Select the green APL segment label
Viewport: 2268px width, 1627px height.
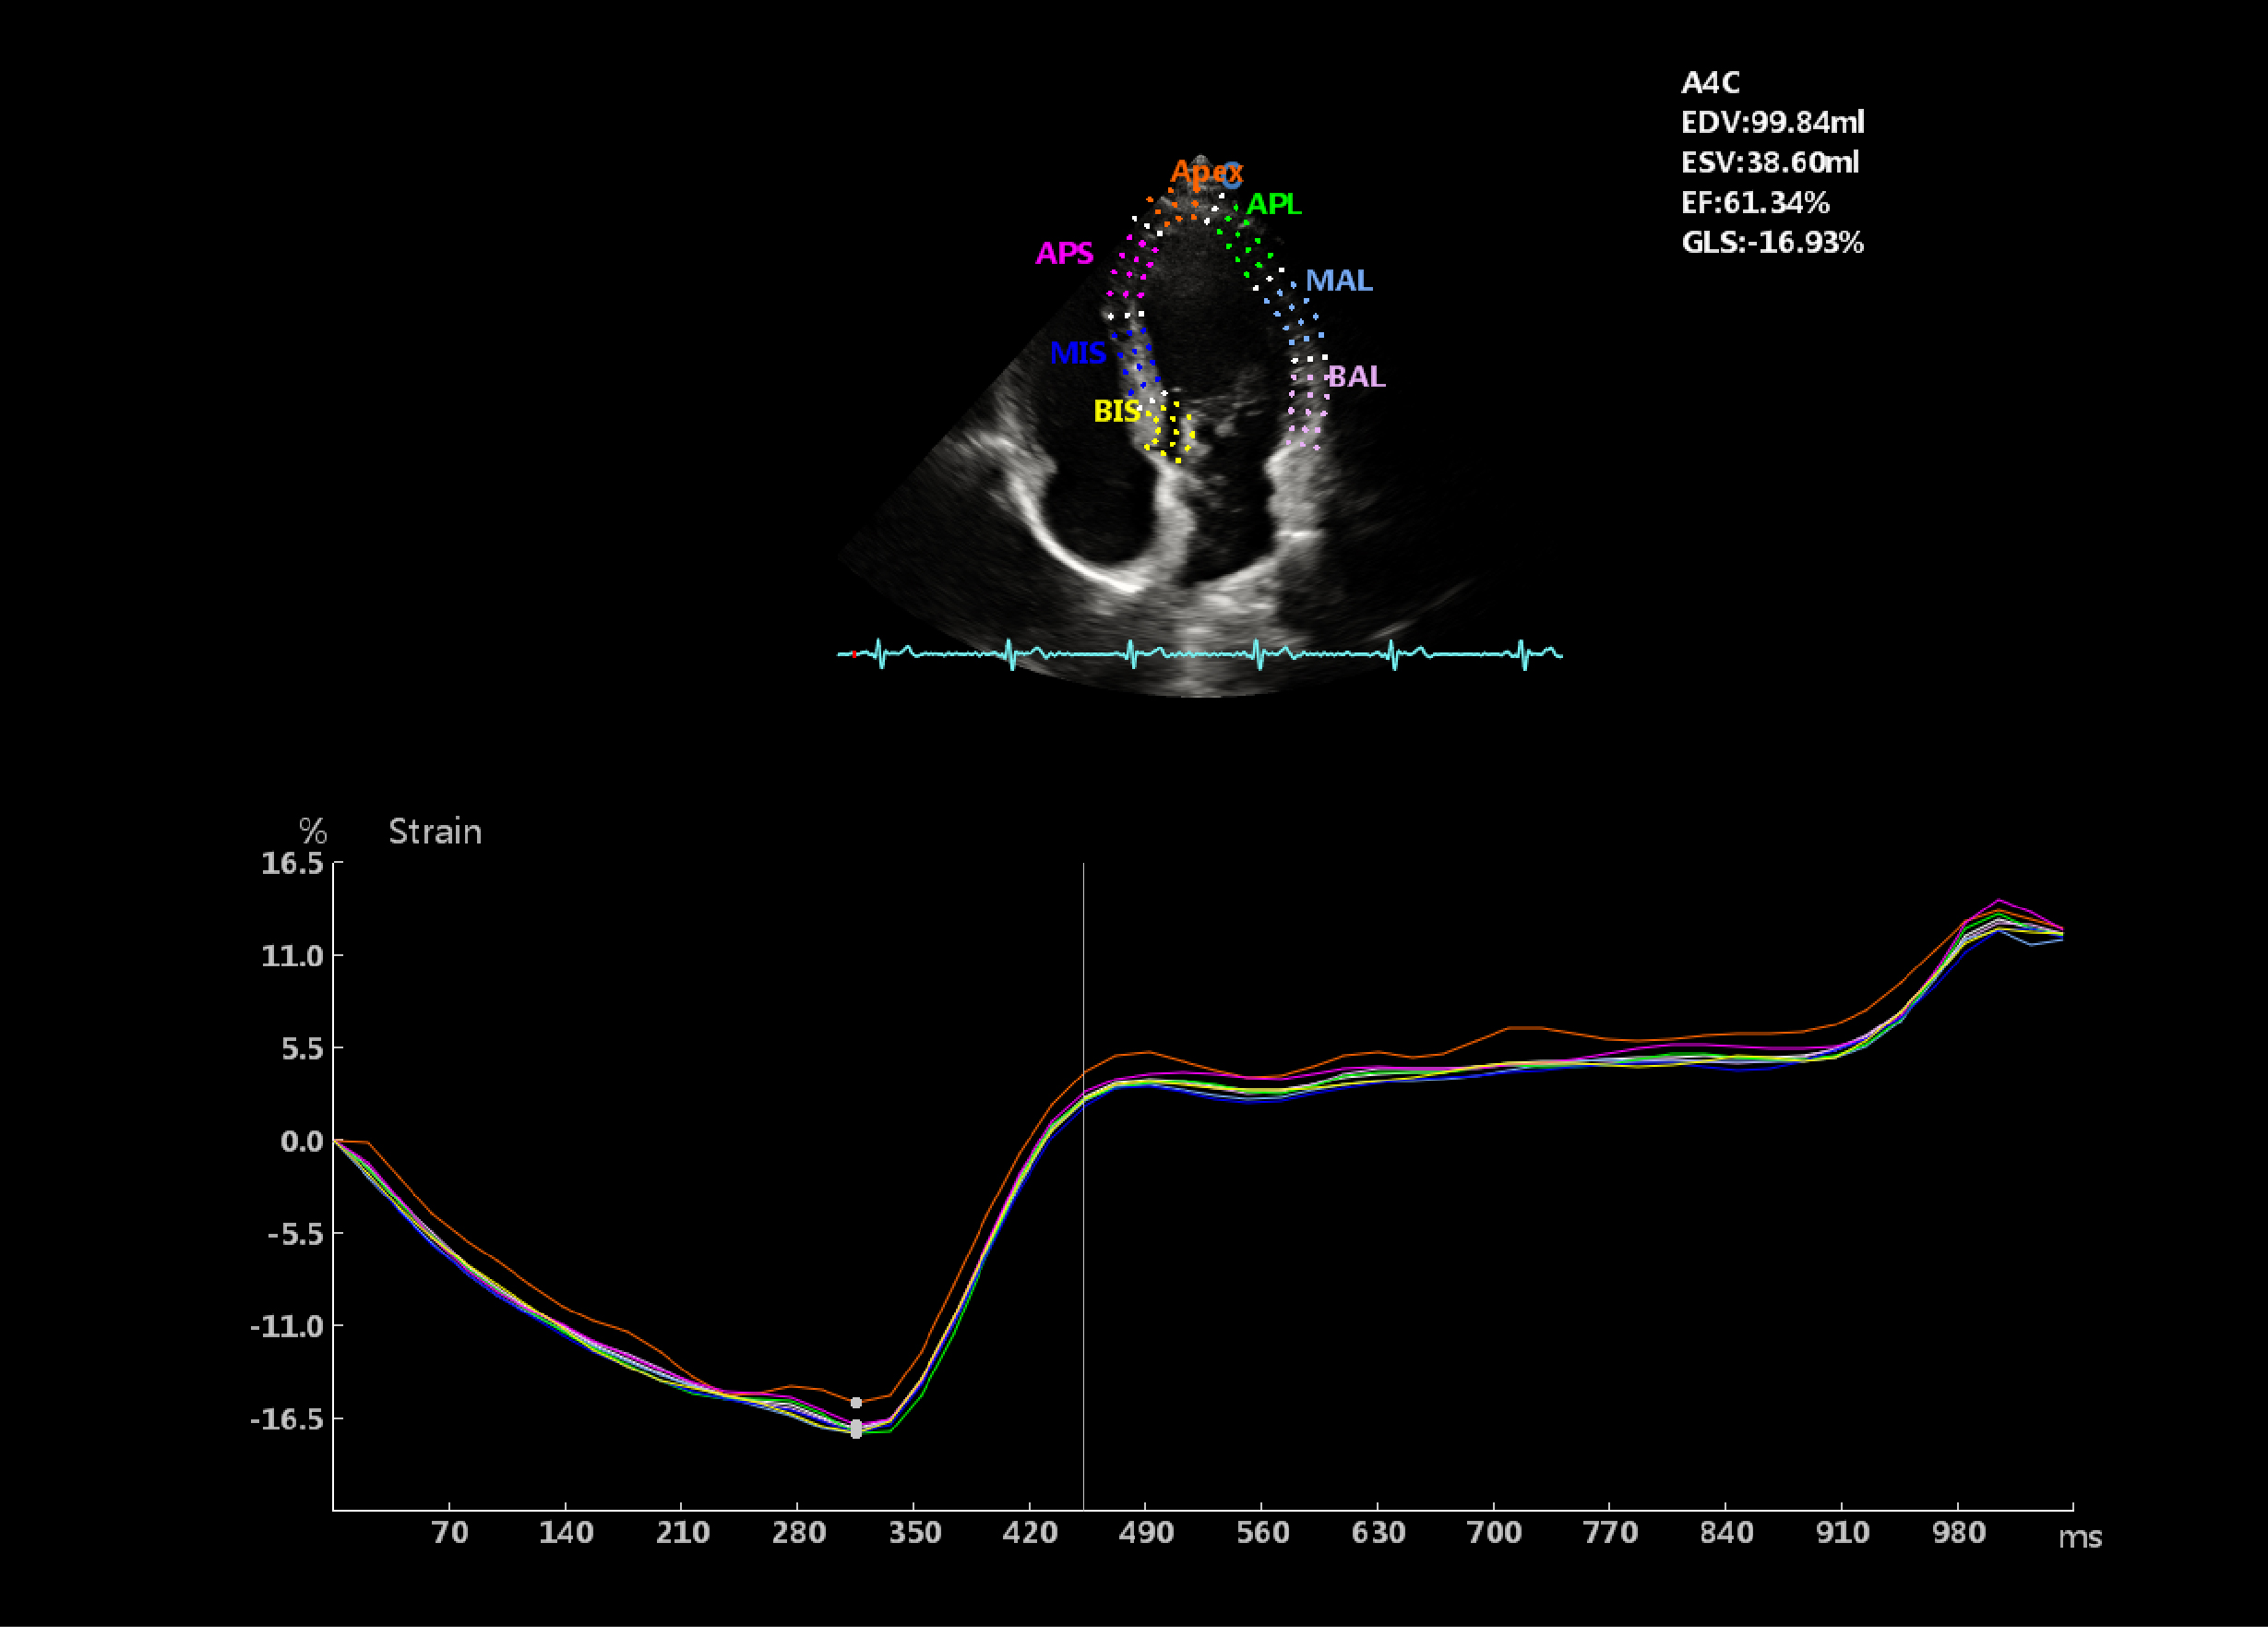1273,204
